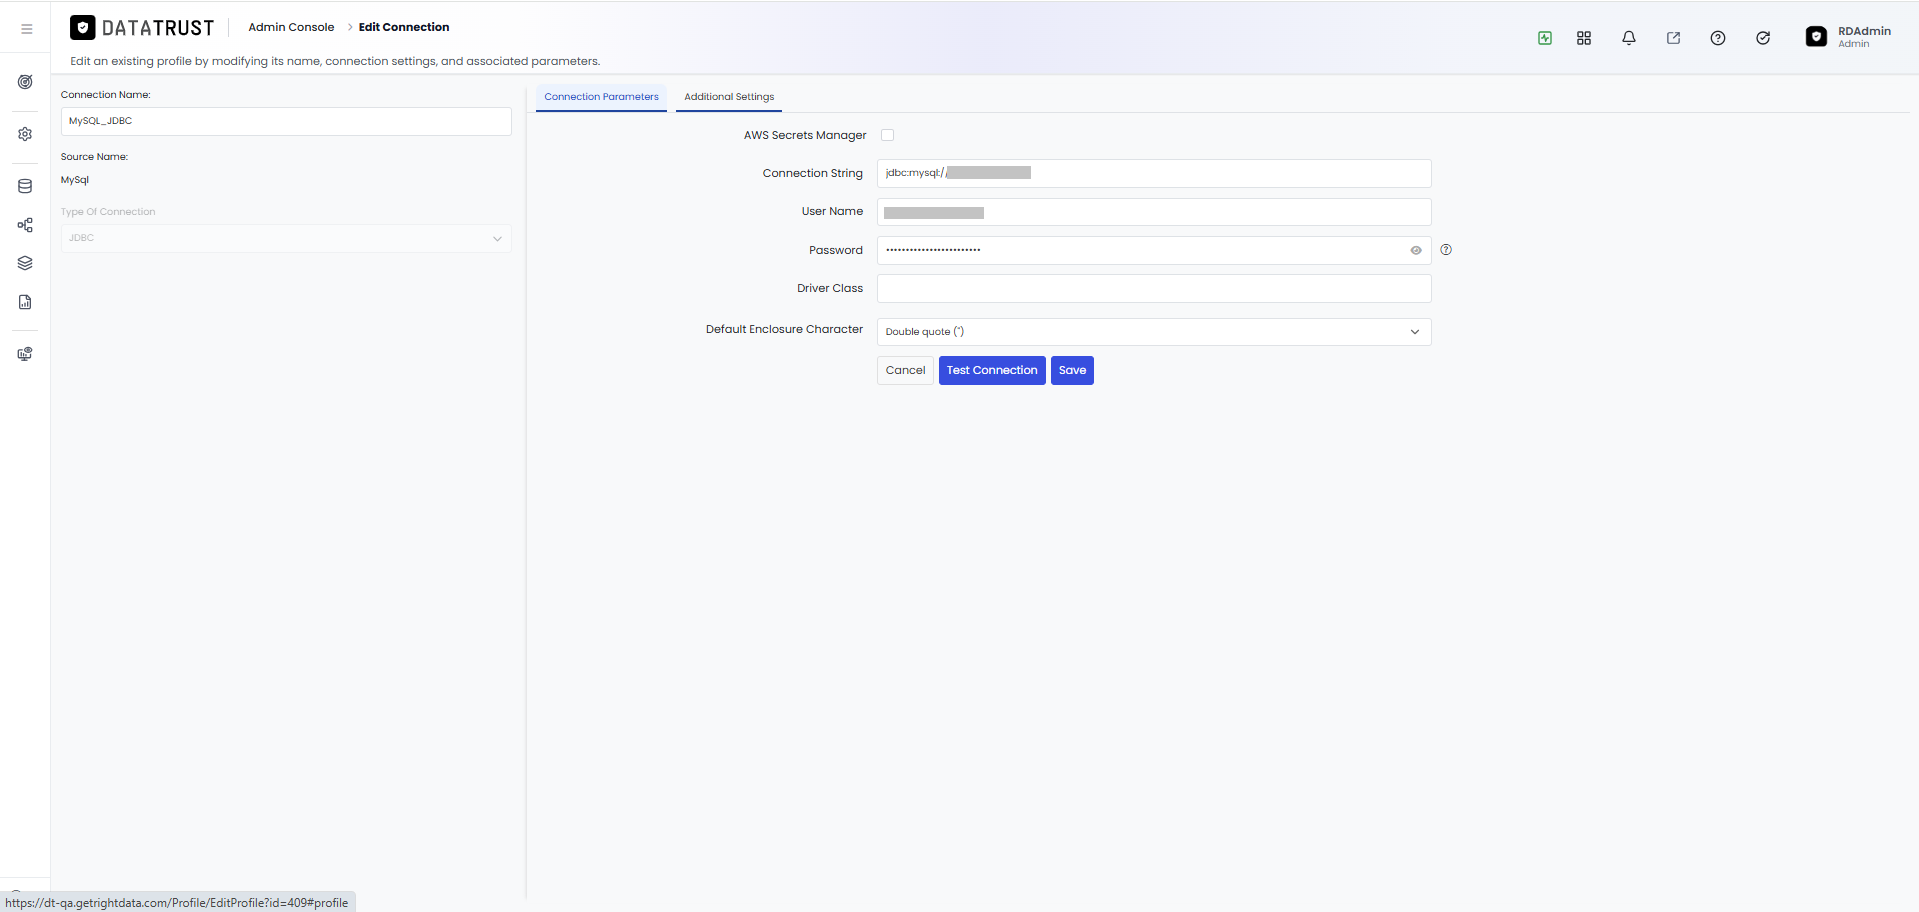Click the Cancel button
The height and width of the screenshot is (912, 1919).
point(905,371)
